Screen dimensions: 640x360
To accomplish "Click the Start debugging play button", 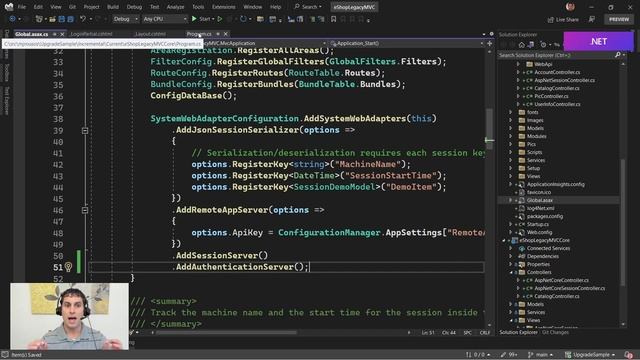I will [194, 19].
